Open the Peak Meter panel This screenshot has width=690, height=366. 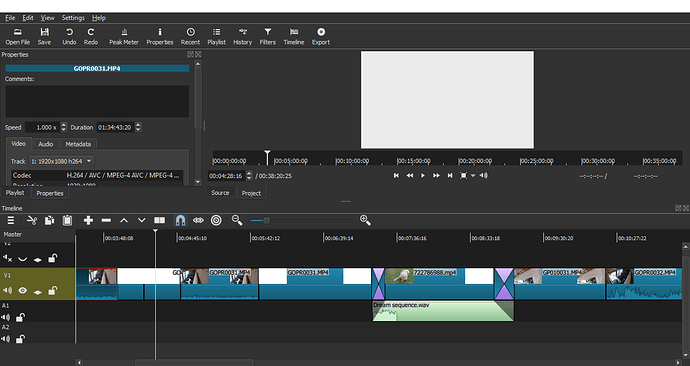[x=124, y=37]
